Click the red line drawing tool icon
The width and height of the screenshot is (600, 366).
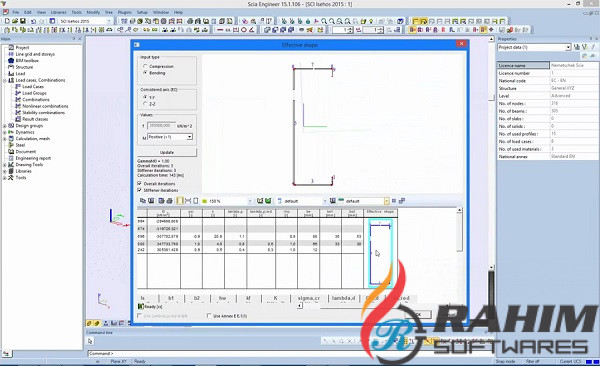click(x=220, y=29)
